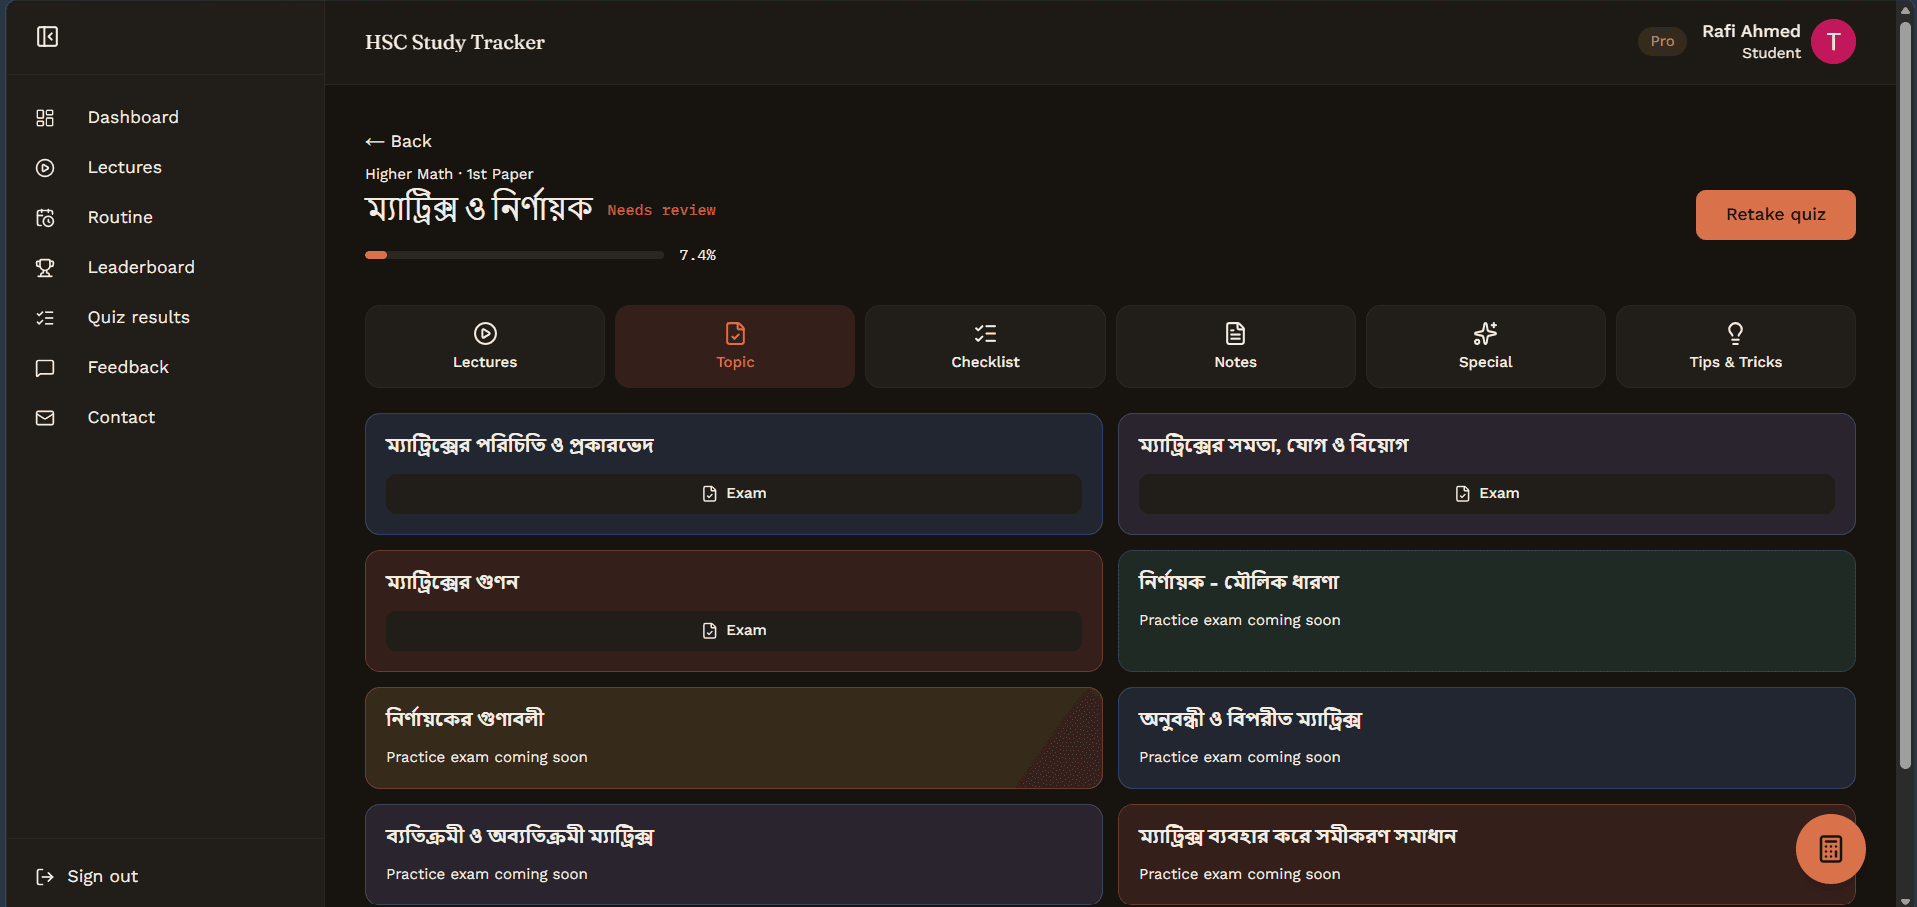Go to Dashboard in the sidebar
This screenshot has height=907, width=1917.
pyautogui.click(x=133, y=118)
